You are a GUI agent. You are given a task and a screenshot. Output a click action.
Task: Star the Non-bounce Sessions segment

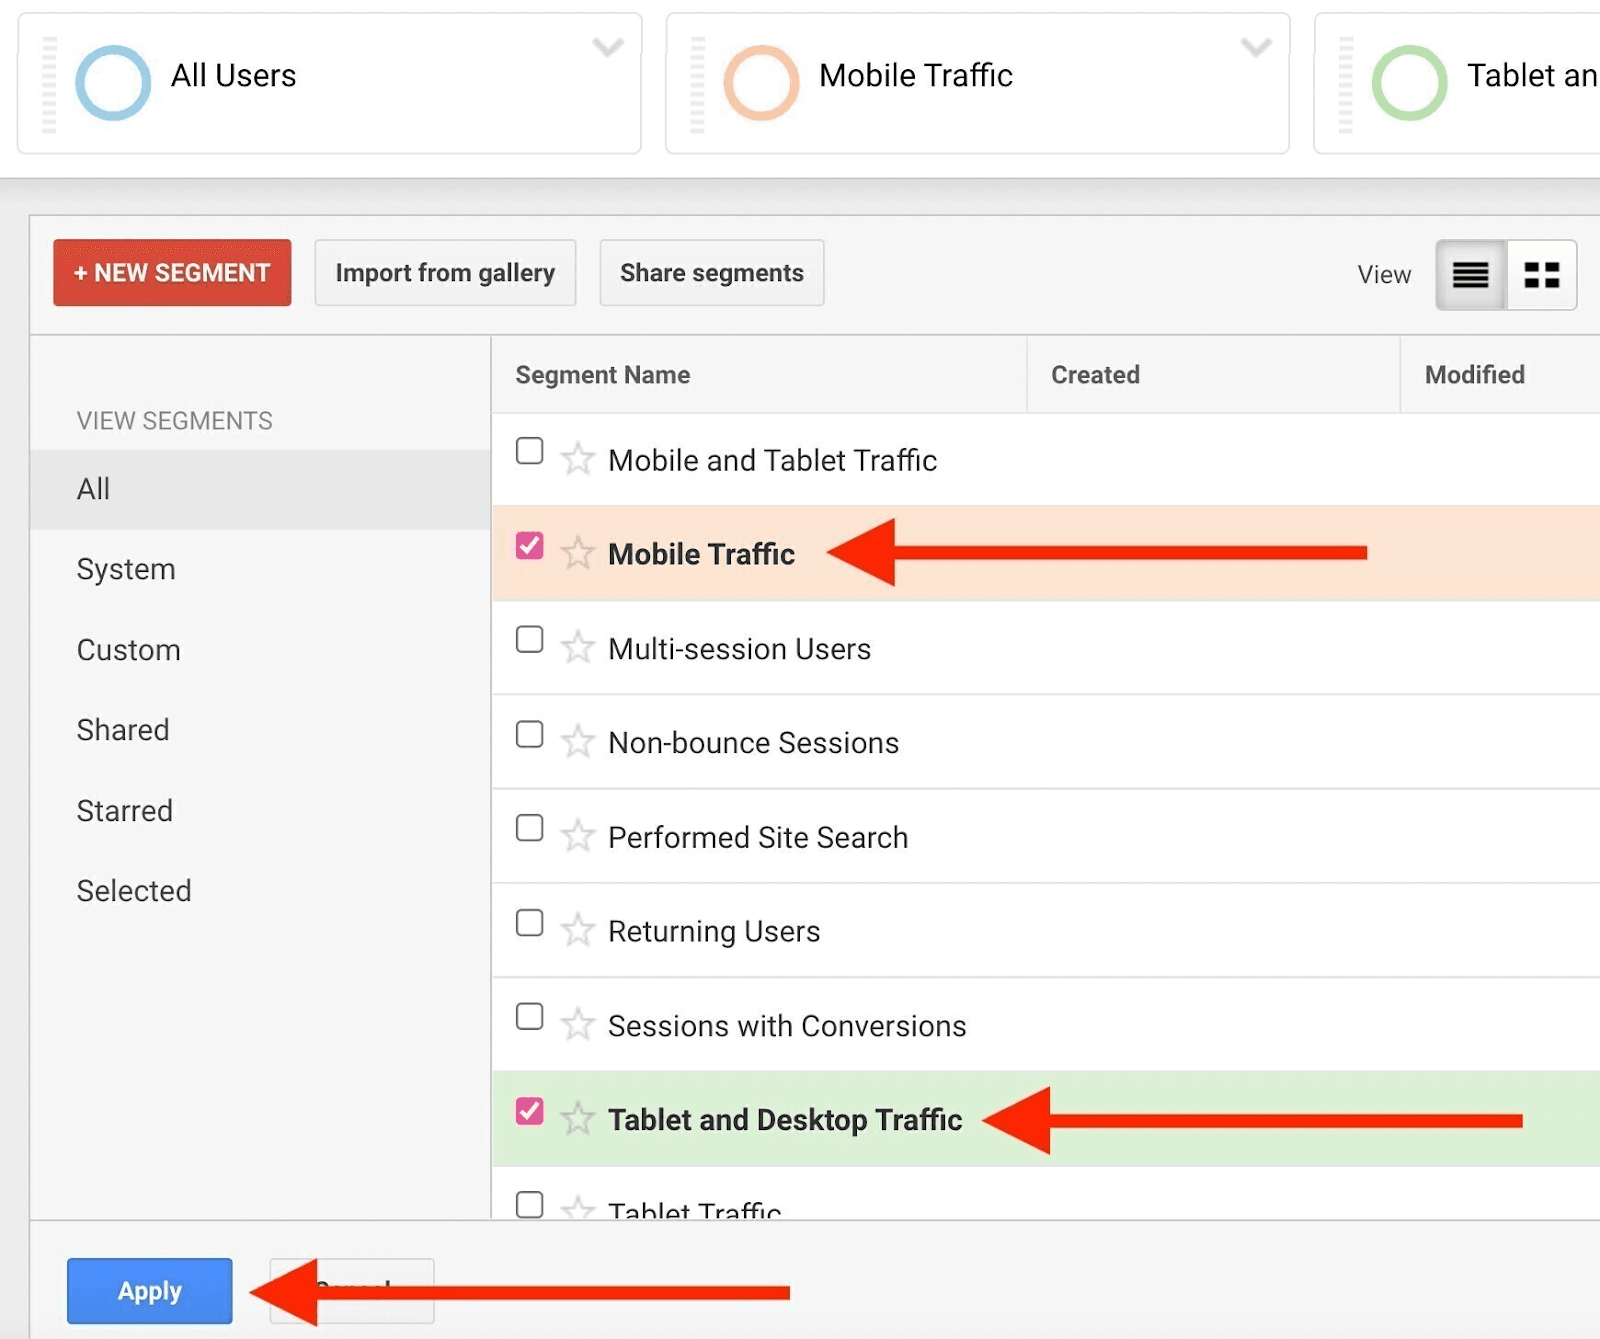coord(577,742)
